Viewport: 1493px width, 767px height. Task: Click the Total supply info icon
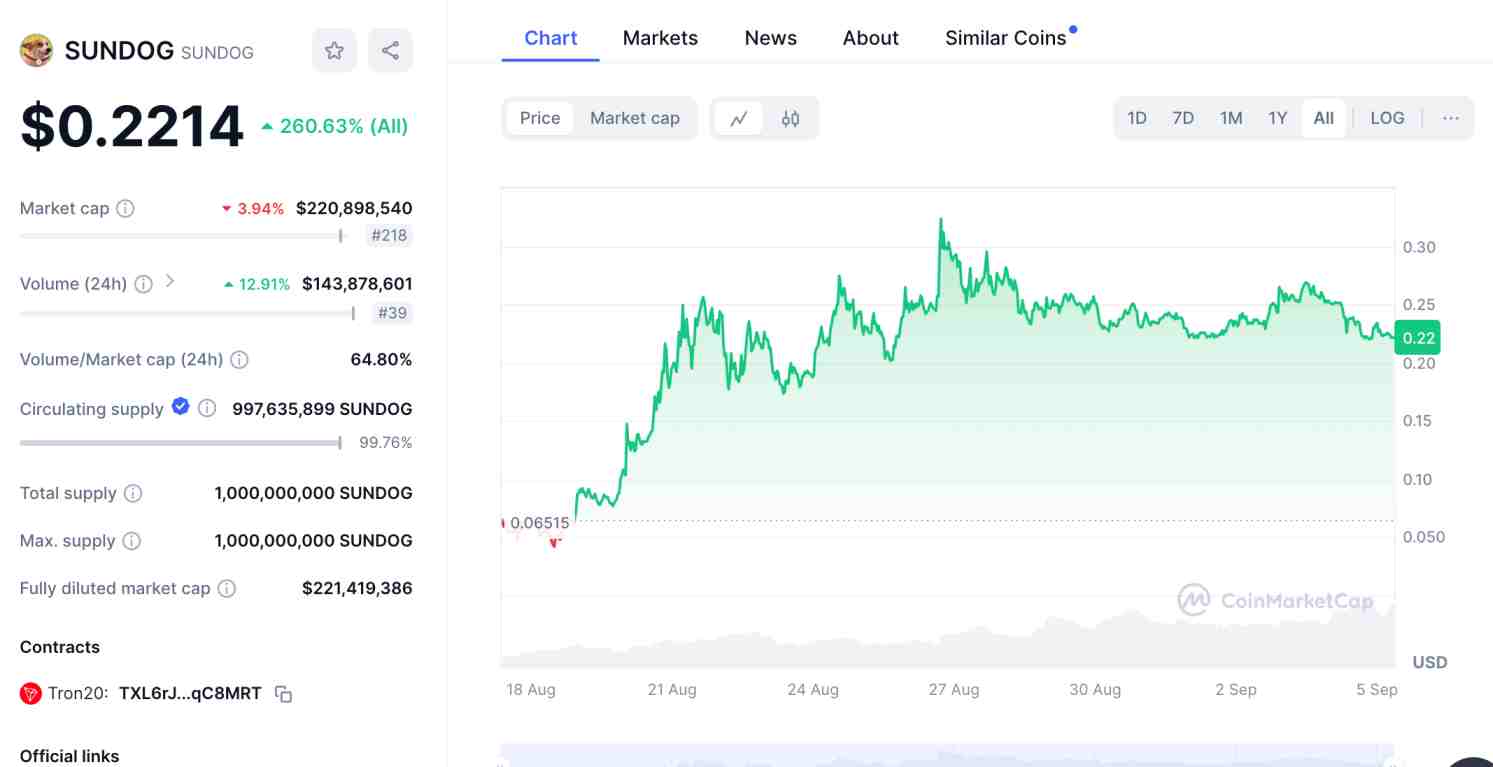(133, 493)
